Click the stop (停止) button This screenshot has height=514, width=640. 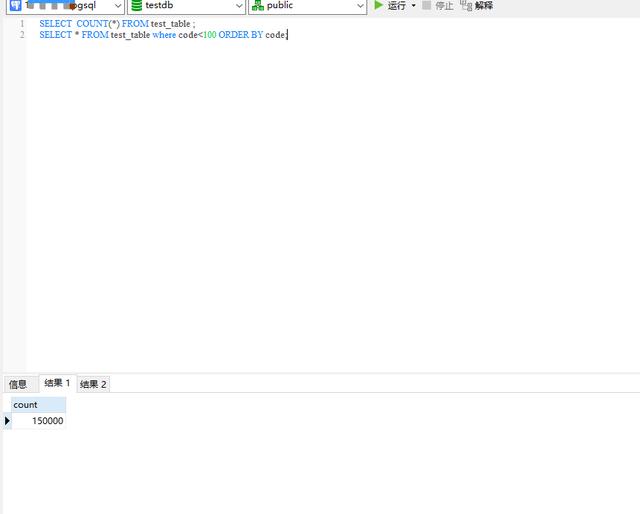point(438,5)
